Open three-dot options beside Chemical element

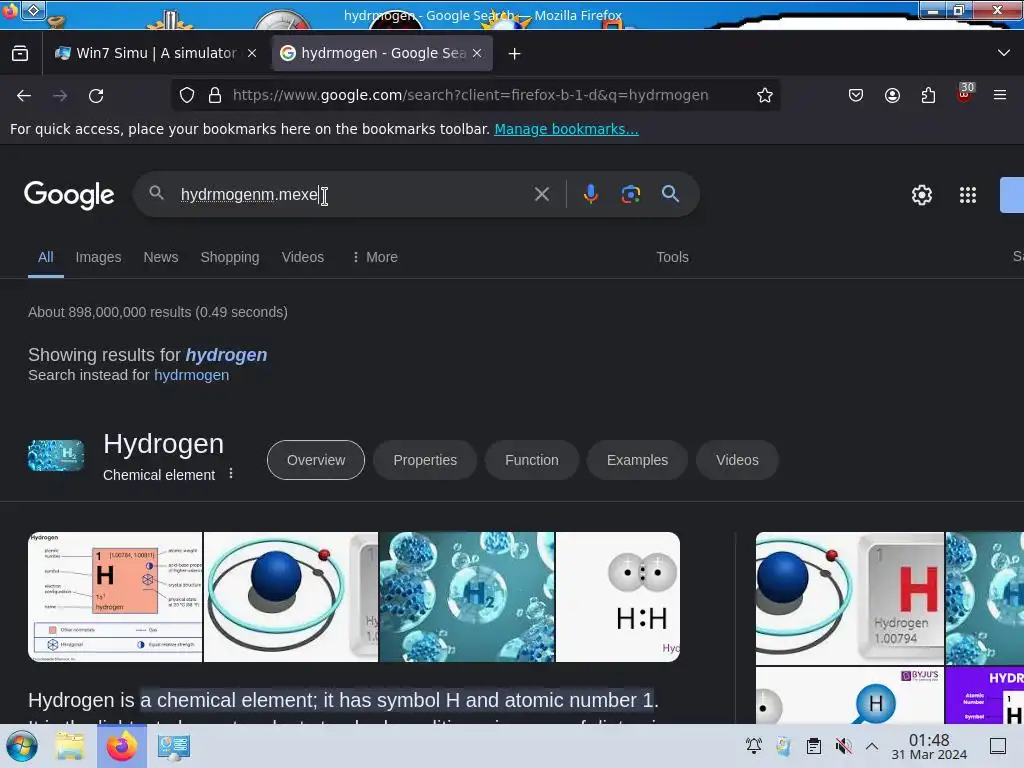231,473
